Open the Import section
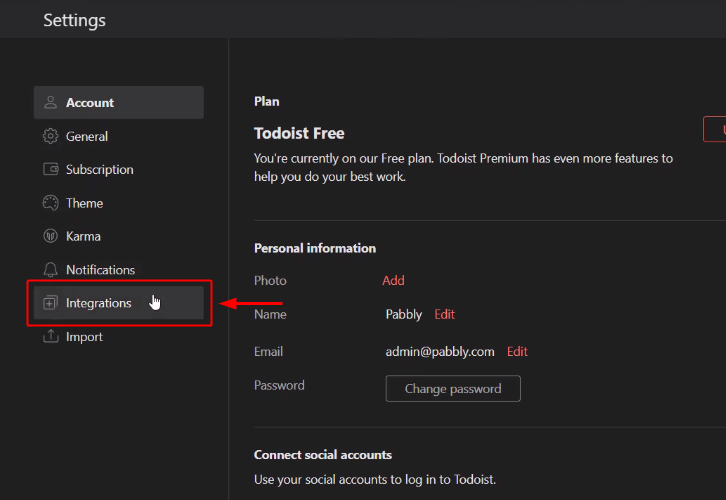This screenshot has width=726, height=500. (x=119, y=337)
